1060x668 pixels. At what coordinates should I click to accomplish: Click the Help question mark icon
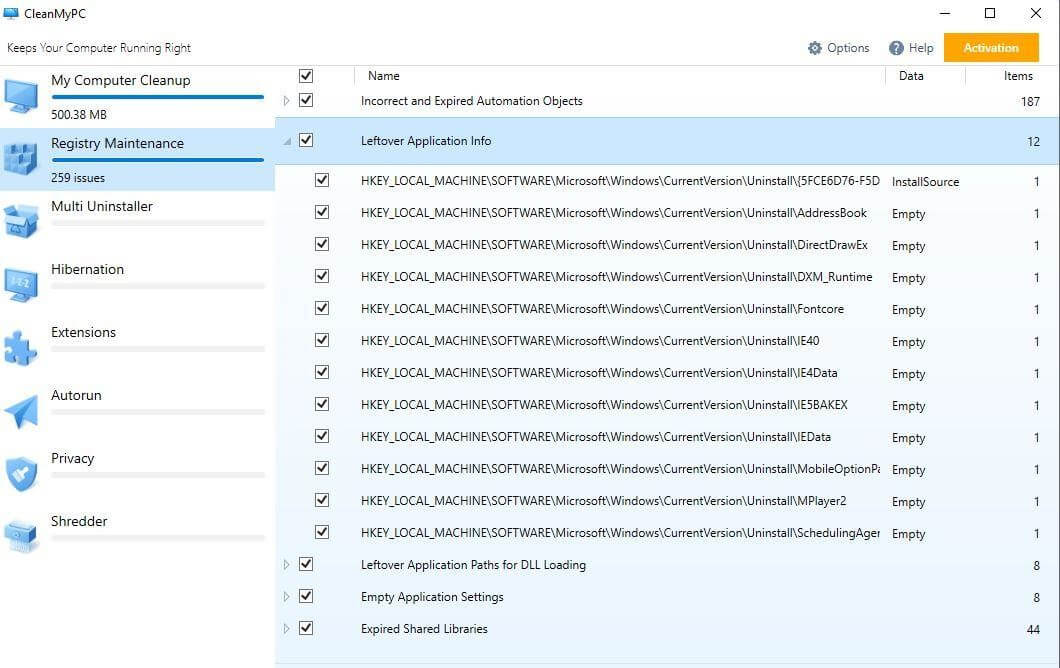[x=896, y=48]
